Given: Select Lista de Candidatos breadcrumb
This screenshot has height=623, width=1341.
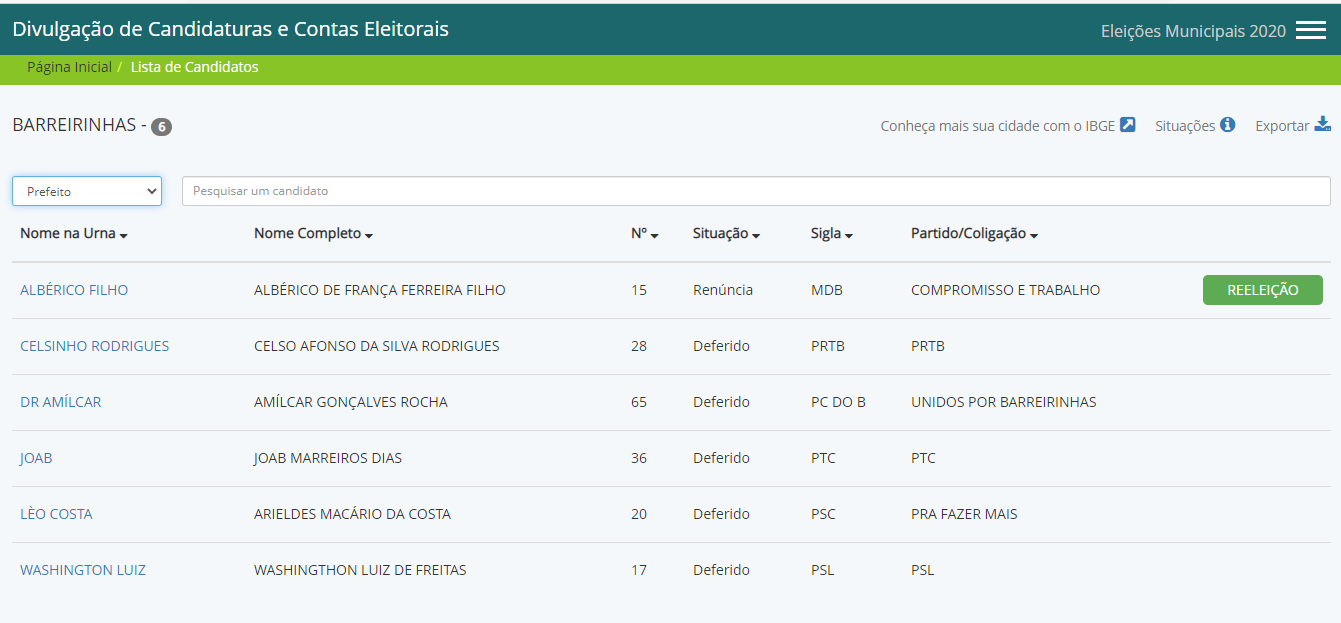Looking at the screenshot, I should click(194, 67).
